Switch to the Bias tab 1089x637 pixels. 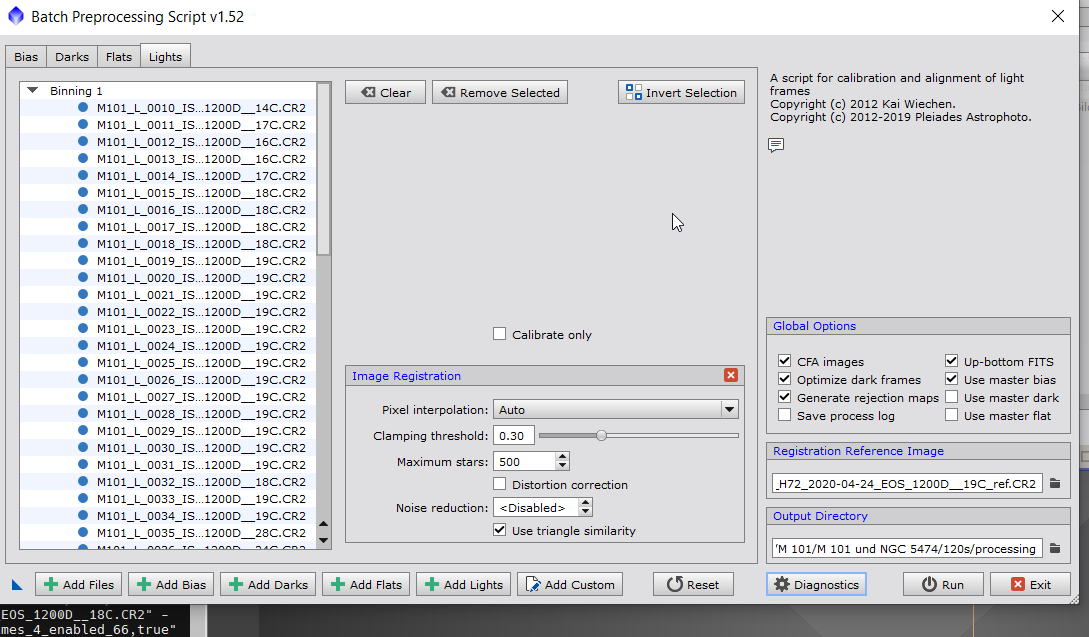[x=26, y=57]
